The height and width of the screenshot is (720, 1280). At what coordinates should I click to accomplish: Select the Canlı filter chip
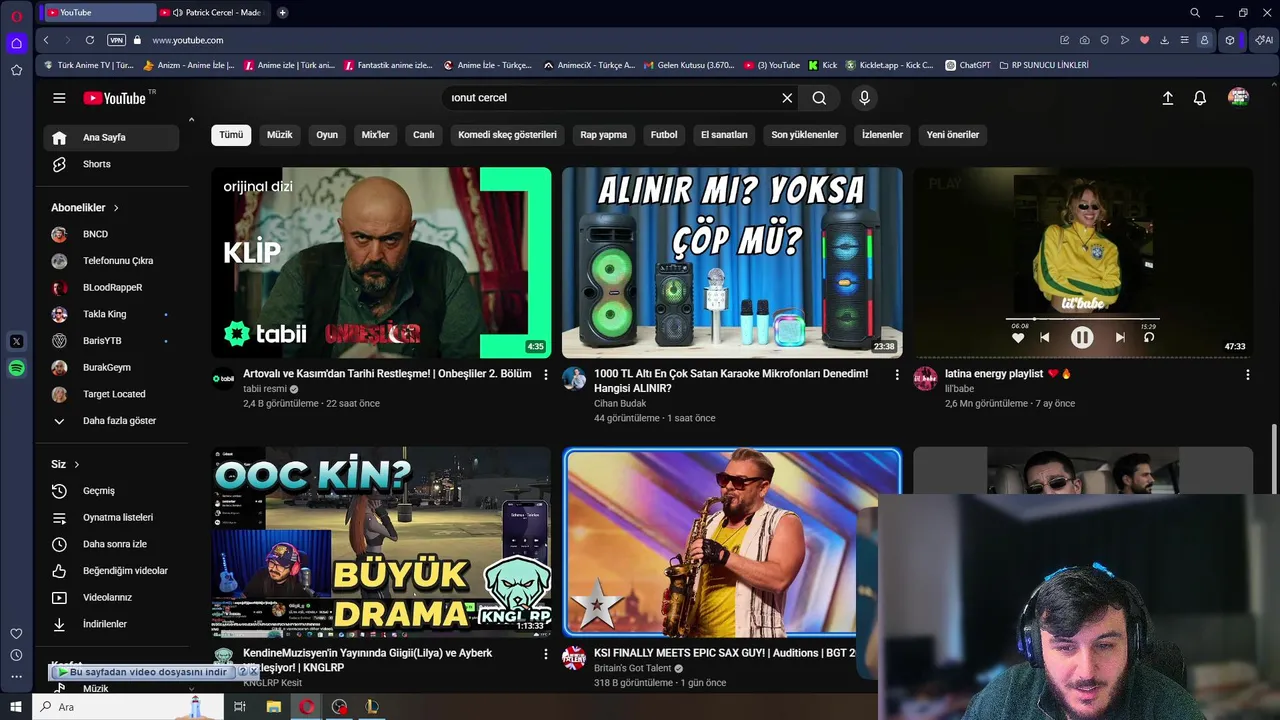coord(424,135)
